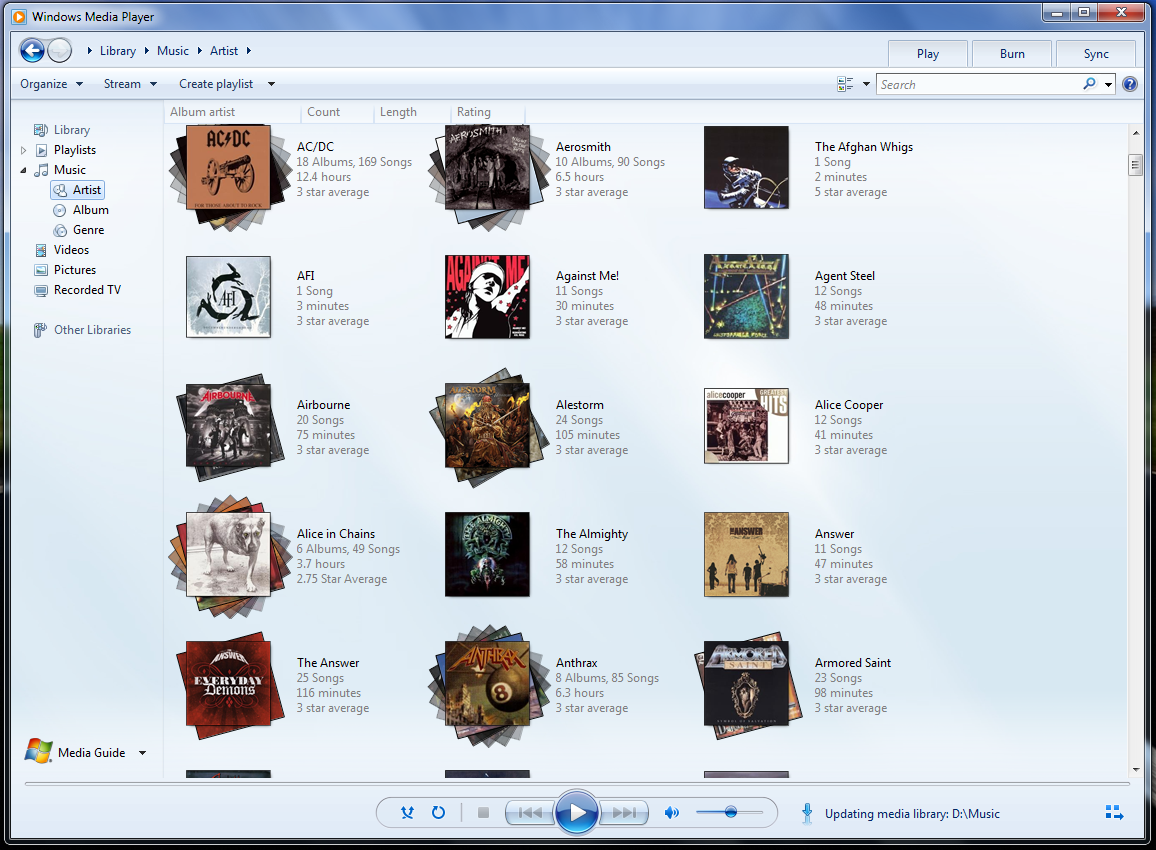Open Pictures in the navigation pane
Screen dimensions: 1156x850
click(x=74, y=270)
